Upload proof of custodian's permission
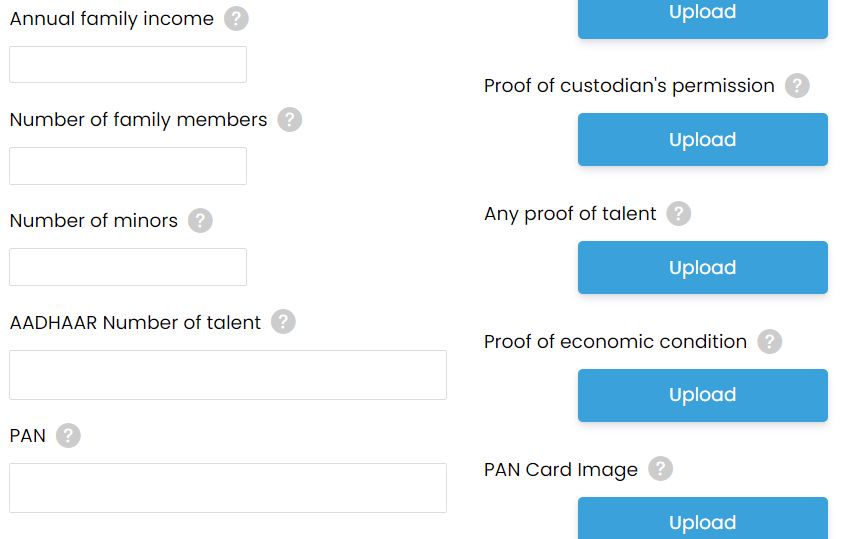This screenshot has width=841, height=539. click(x=703, y=139)
